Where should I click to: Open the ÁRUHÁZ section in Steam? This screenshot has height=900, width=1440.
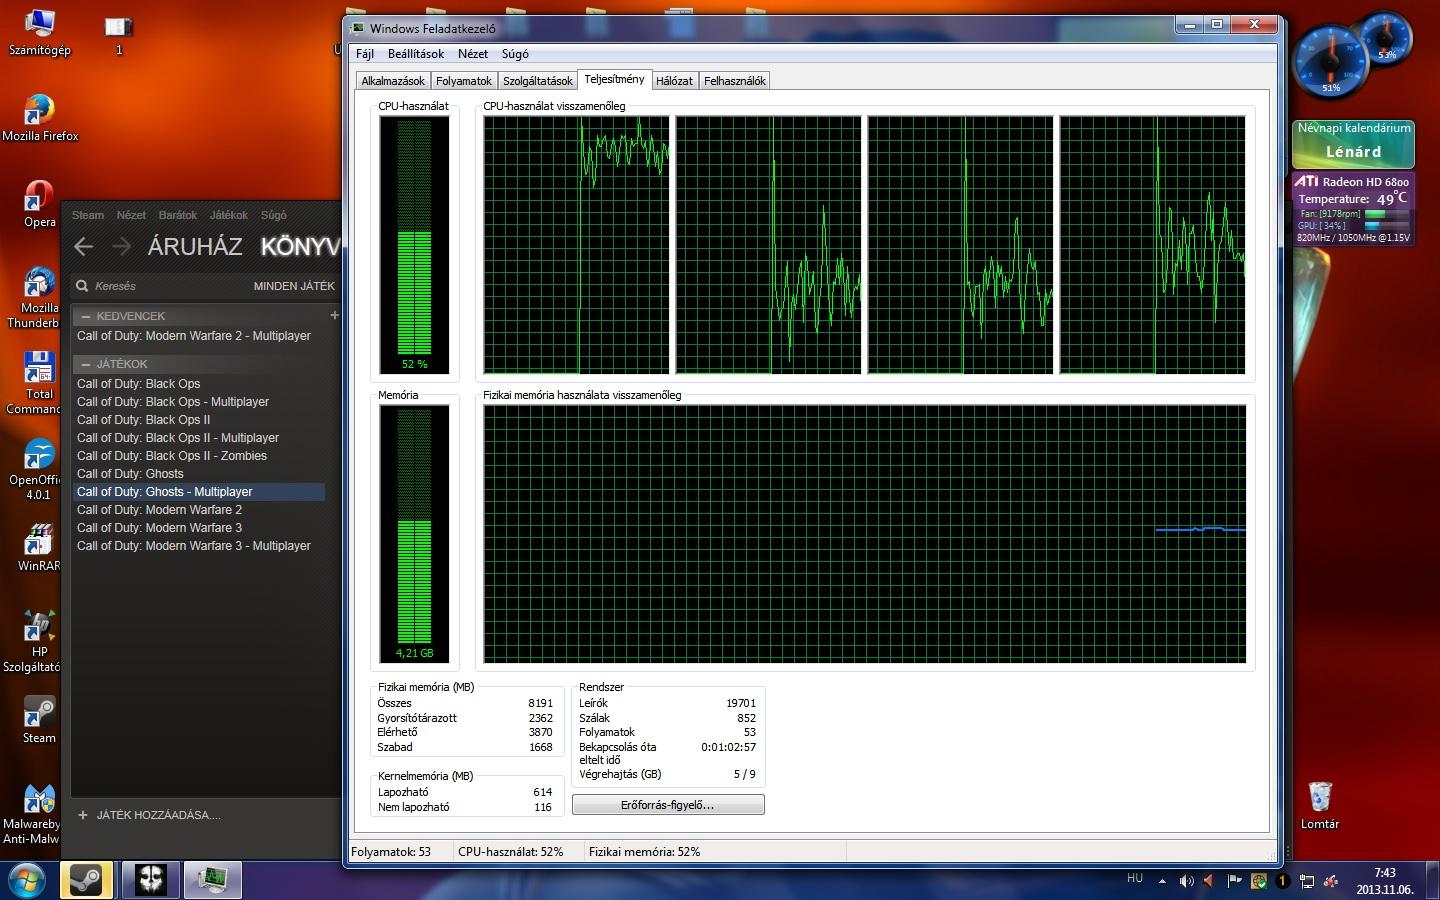click(195, 246)
